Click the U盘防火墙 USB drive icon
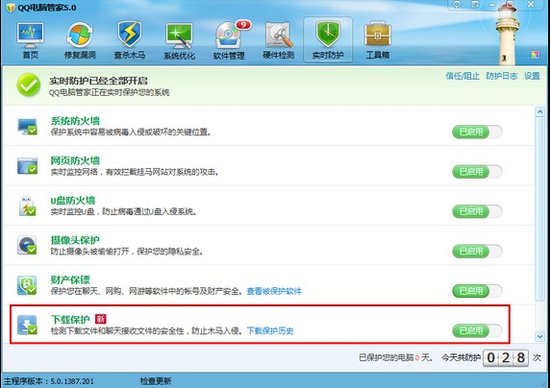Screen dimensions: 550x388 pyautogui.click(x=27, y=206)
